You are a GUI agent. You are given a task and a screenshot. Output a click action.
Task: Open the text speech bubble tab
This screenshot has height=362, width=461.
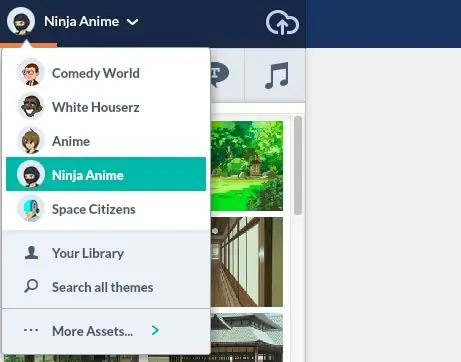coord(220,74)
